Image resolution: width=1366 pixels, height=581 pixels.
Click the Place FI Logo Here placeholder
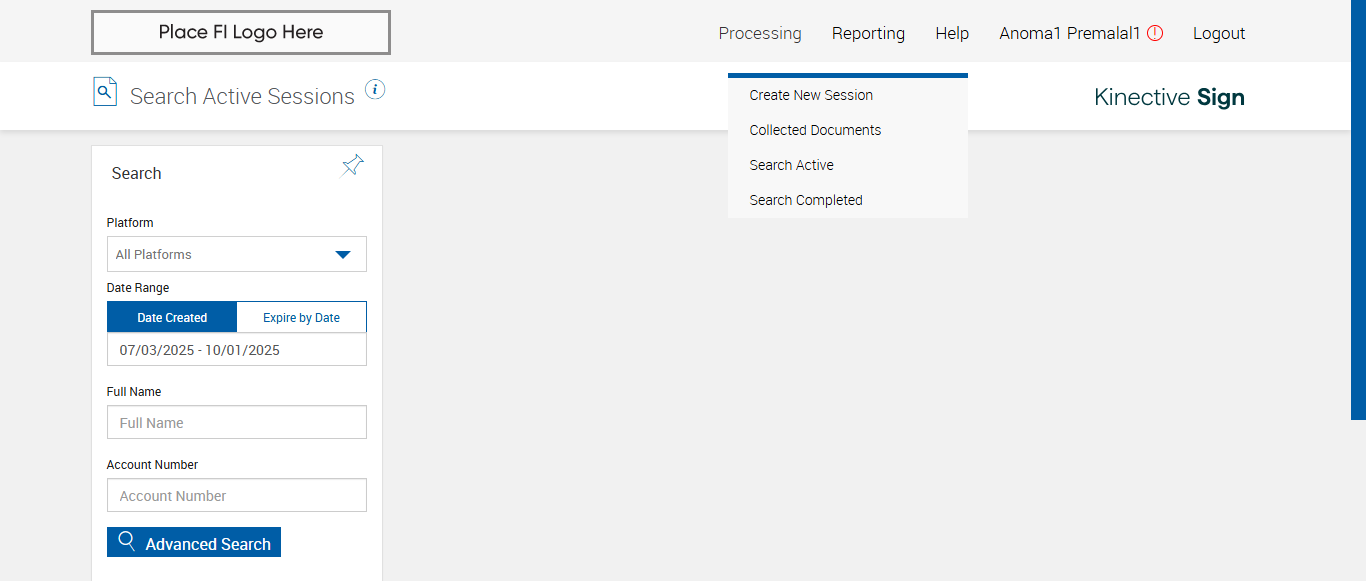(x=241, y=32)
